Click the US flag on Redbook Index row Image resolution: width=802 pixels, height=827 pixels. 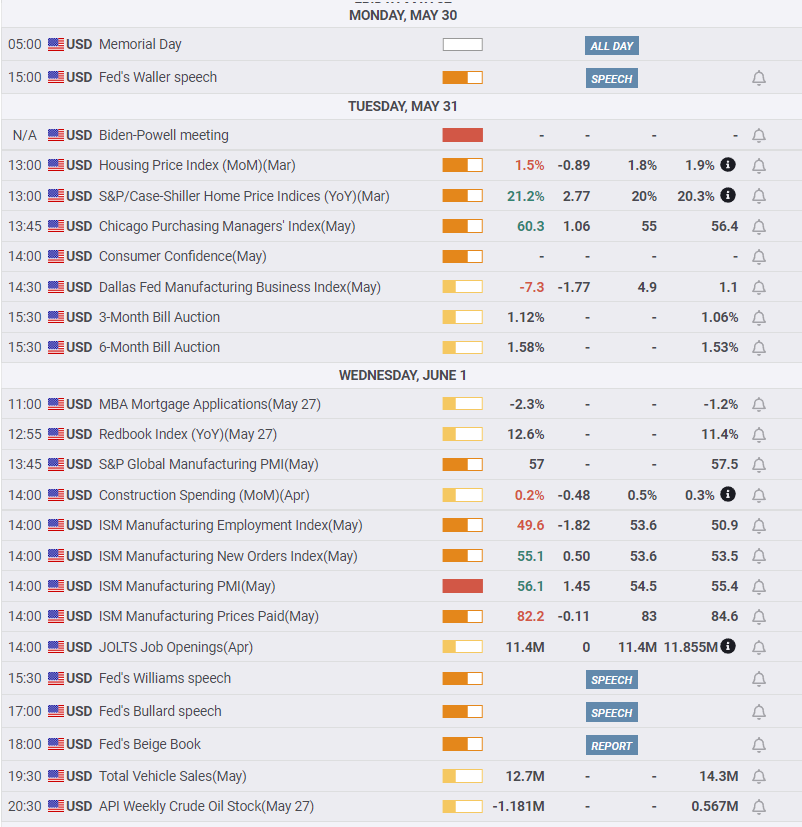(56, 434)
